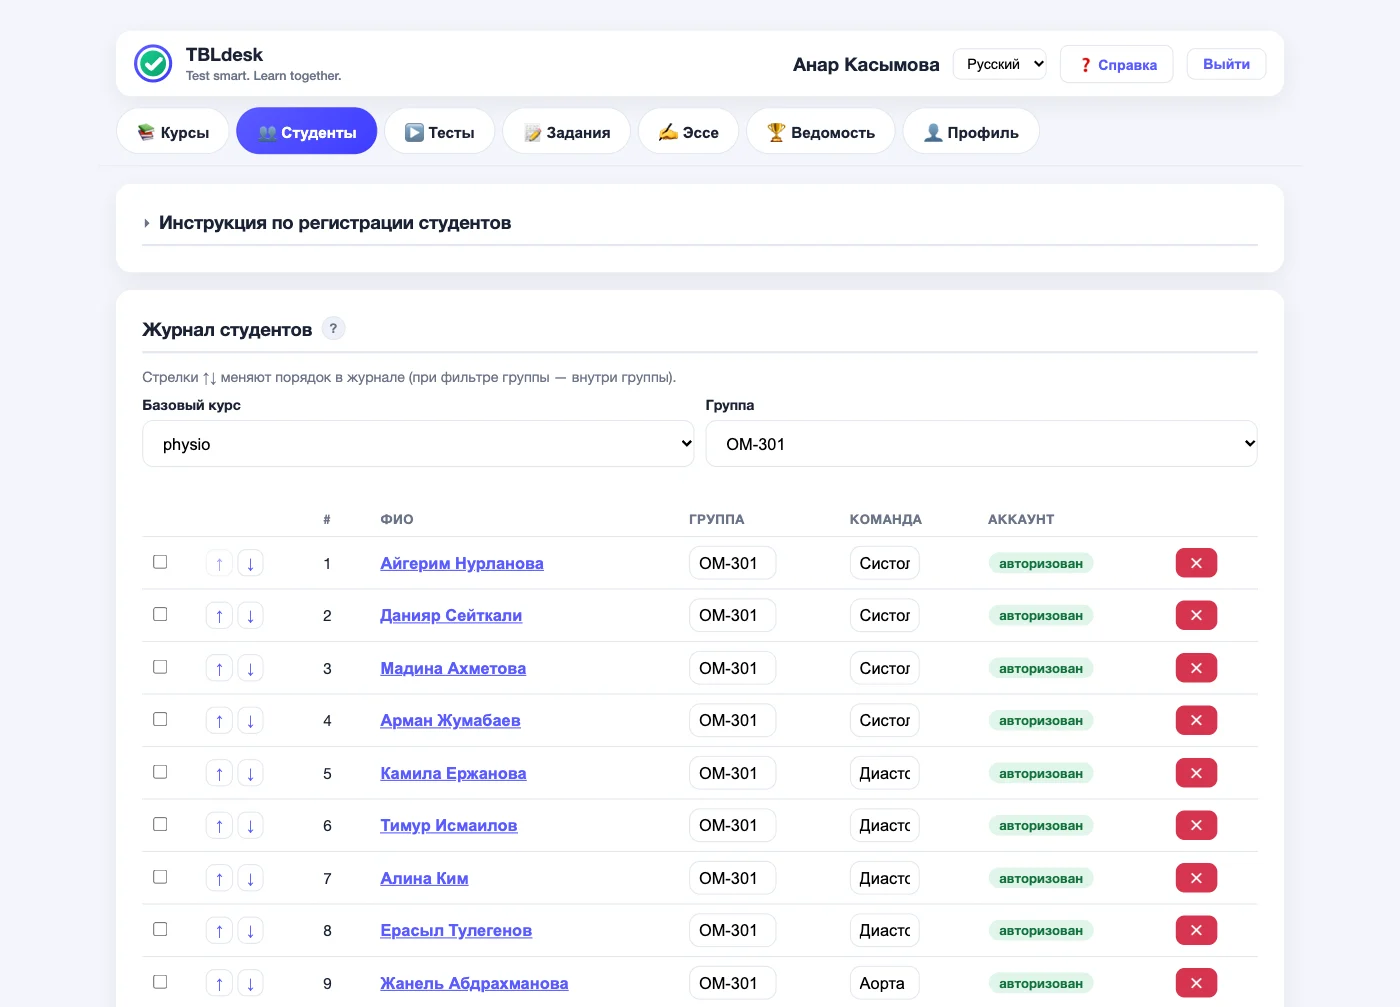Open student link Камила Ержанова
The height and width of the screenshot is (1007, 1400).
click(453, 773)
